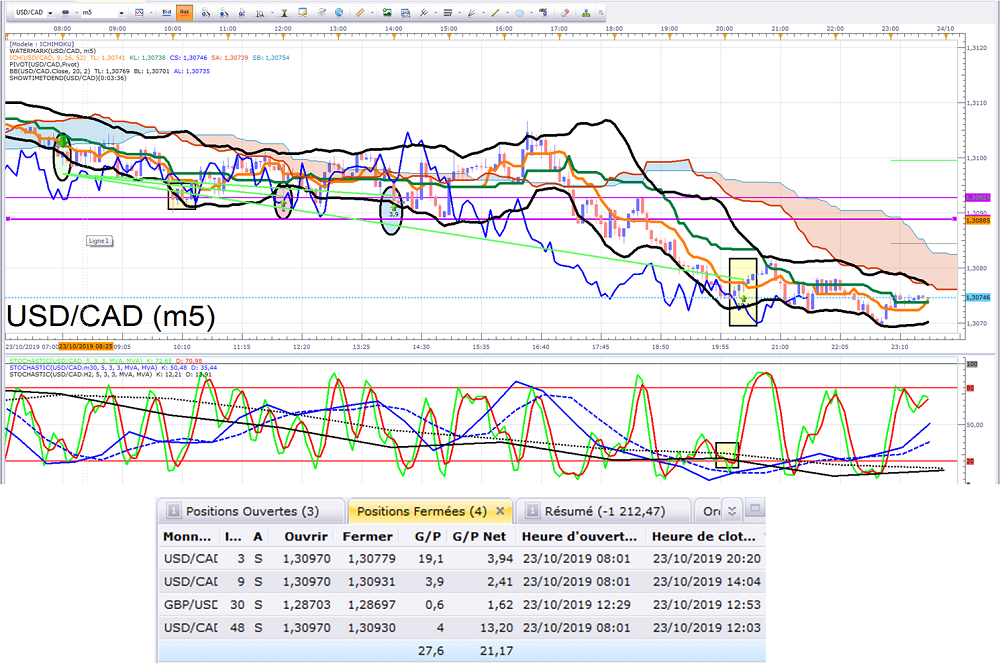Viewport: 1000px width, 664px height.
Task: Select the green trend line drawing tool
Action: (x=495, y=13)
